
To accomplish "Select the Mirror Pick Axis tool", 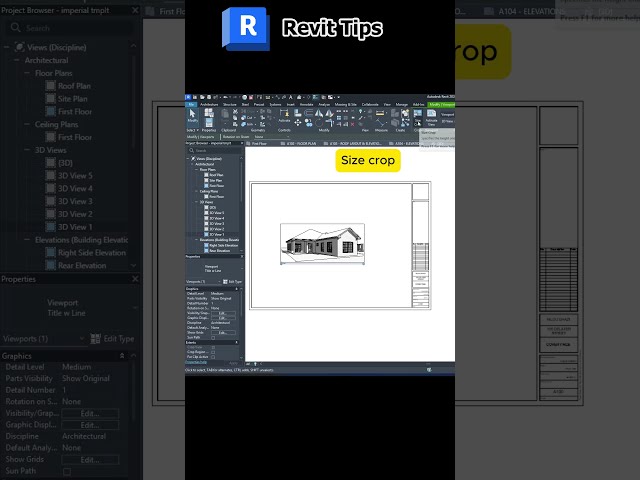I will coord(318,113).
